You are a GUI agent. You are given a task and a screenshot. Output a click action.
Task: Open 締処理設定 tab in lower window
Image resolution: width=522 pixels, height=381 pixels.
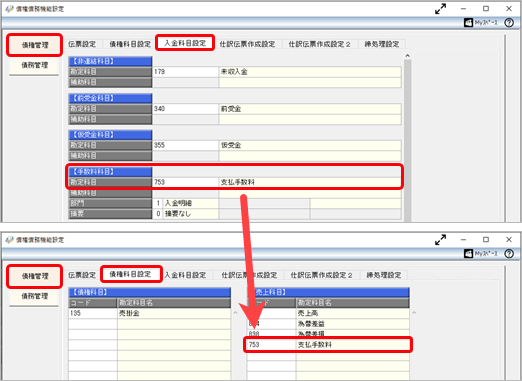[x=384, y=275]
